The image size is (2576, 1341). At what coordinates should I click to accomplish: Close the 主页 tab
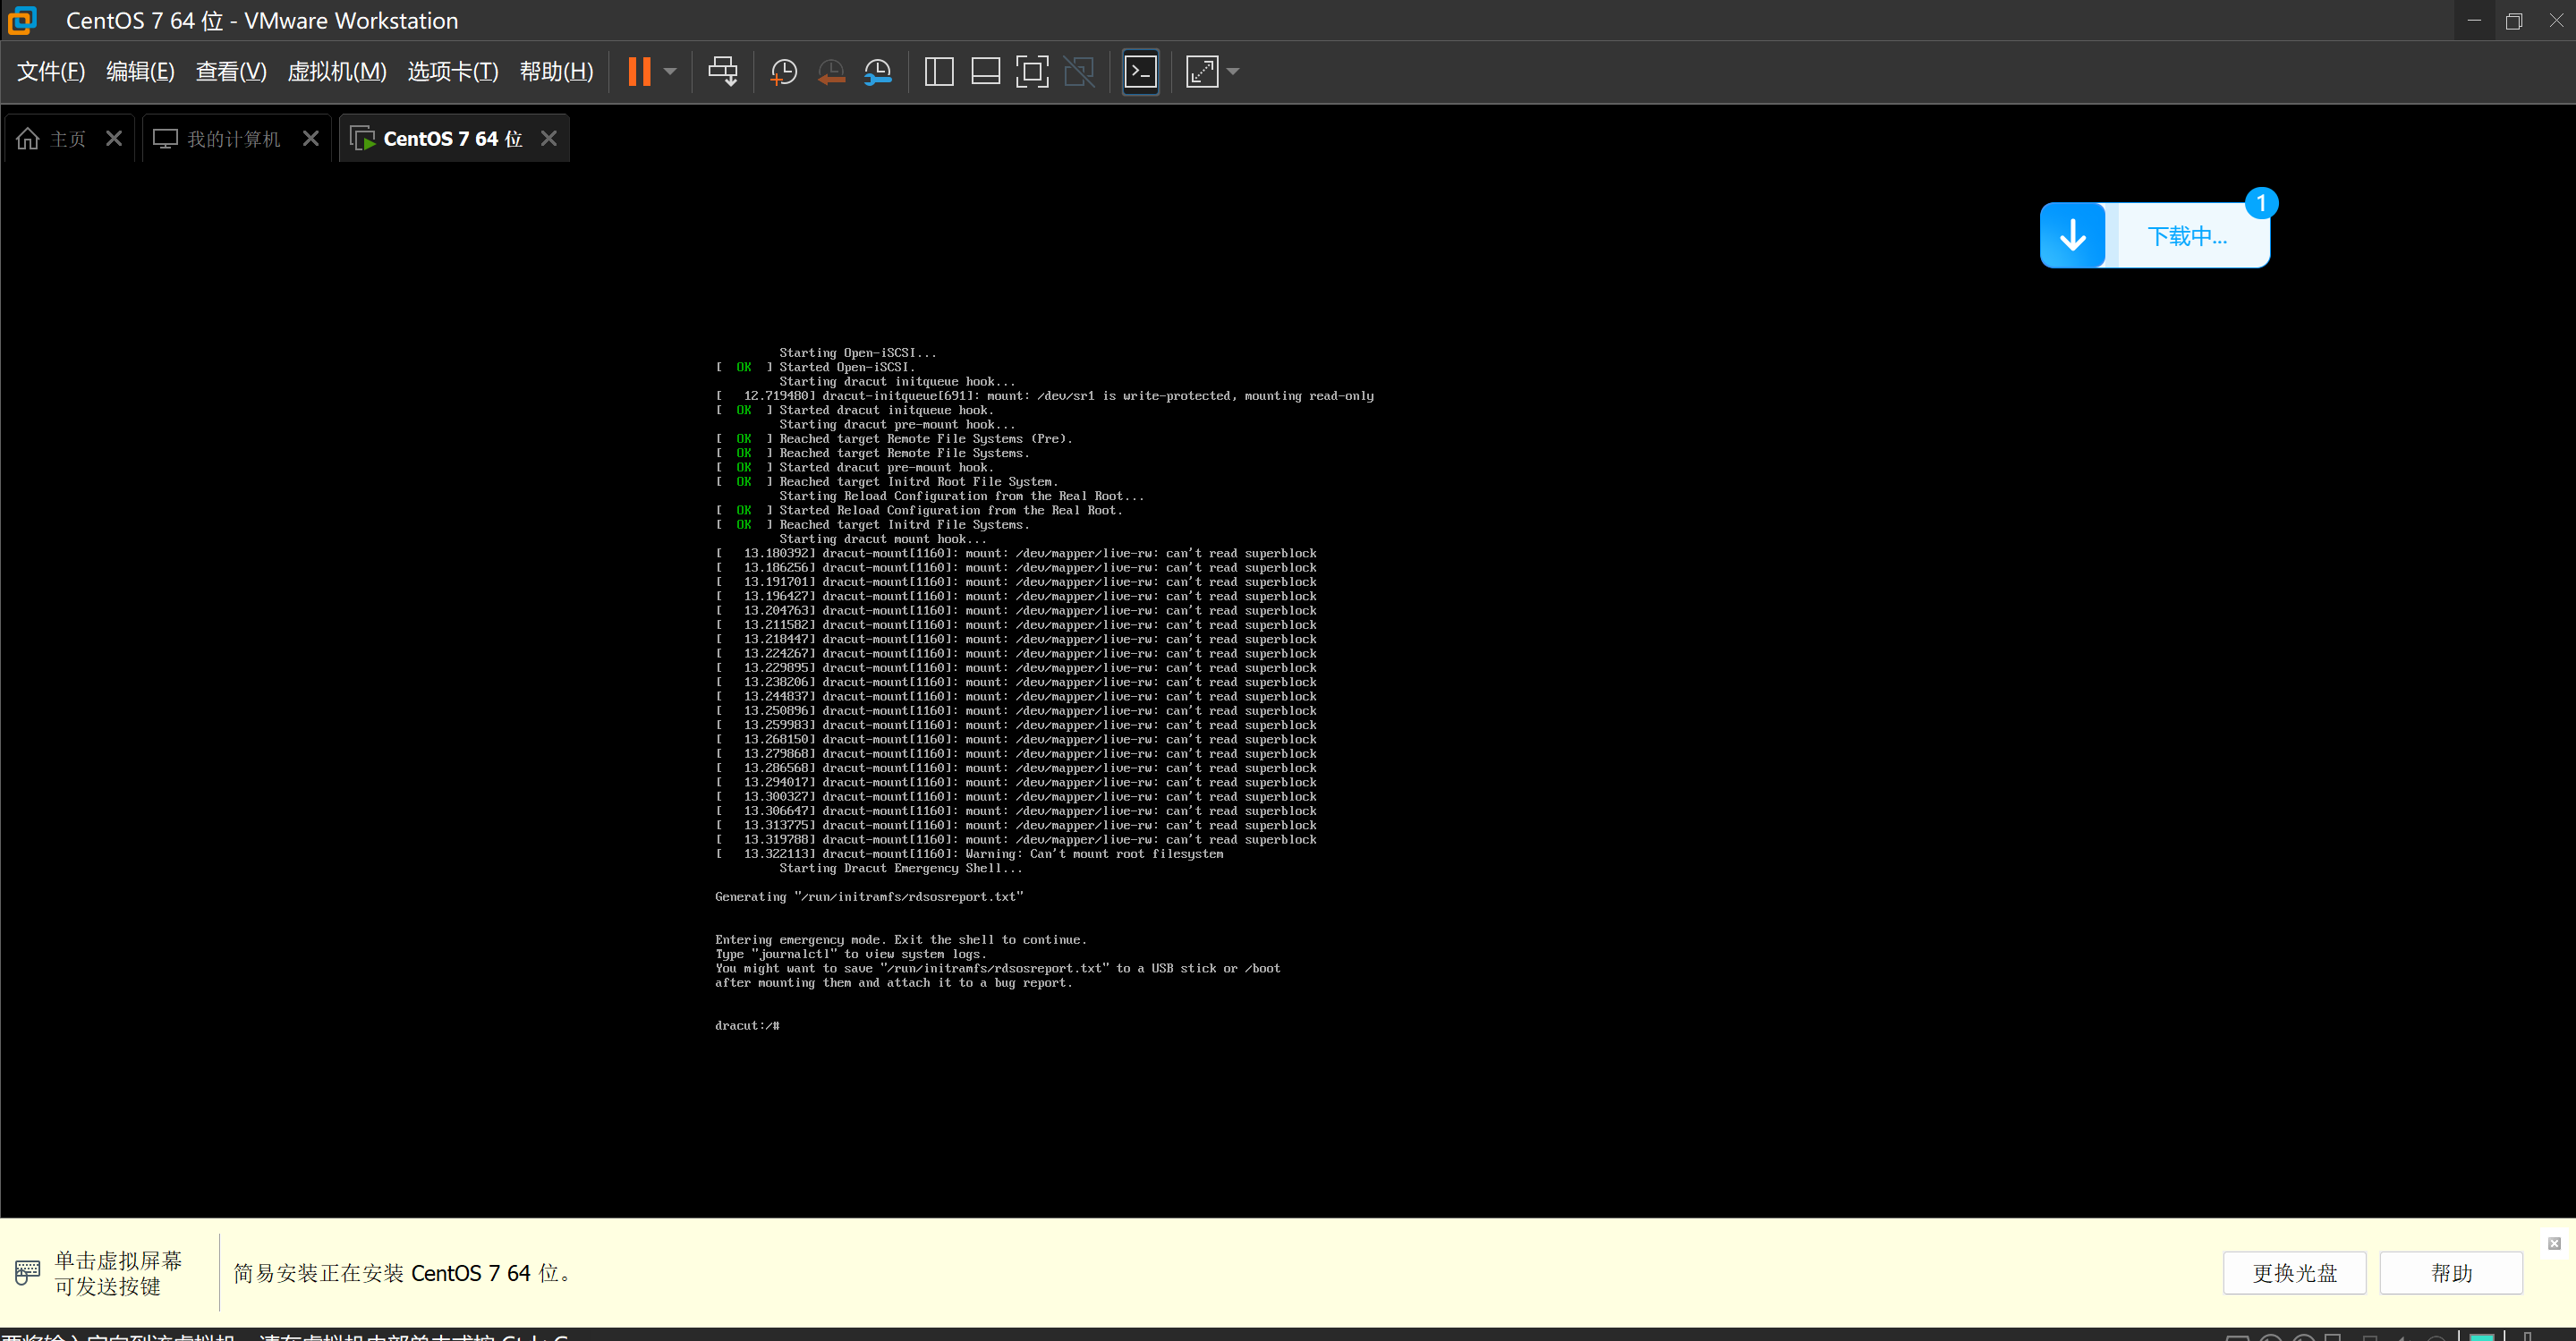tap(114, 139)
